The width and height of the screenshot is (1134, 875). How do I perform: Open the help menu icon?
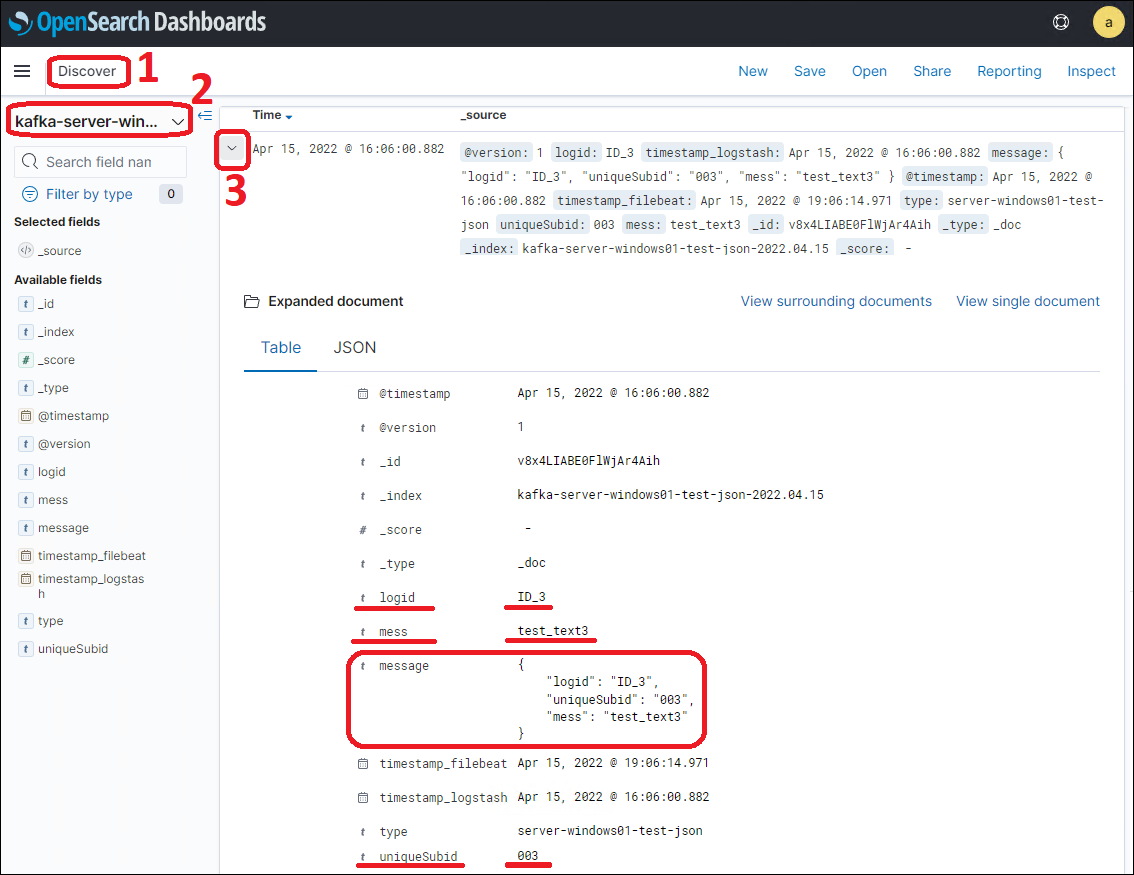[x=1060, y=22]
